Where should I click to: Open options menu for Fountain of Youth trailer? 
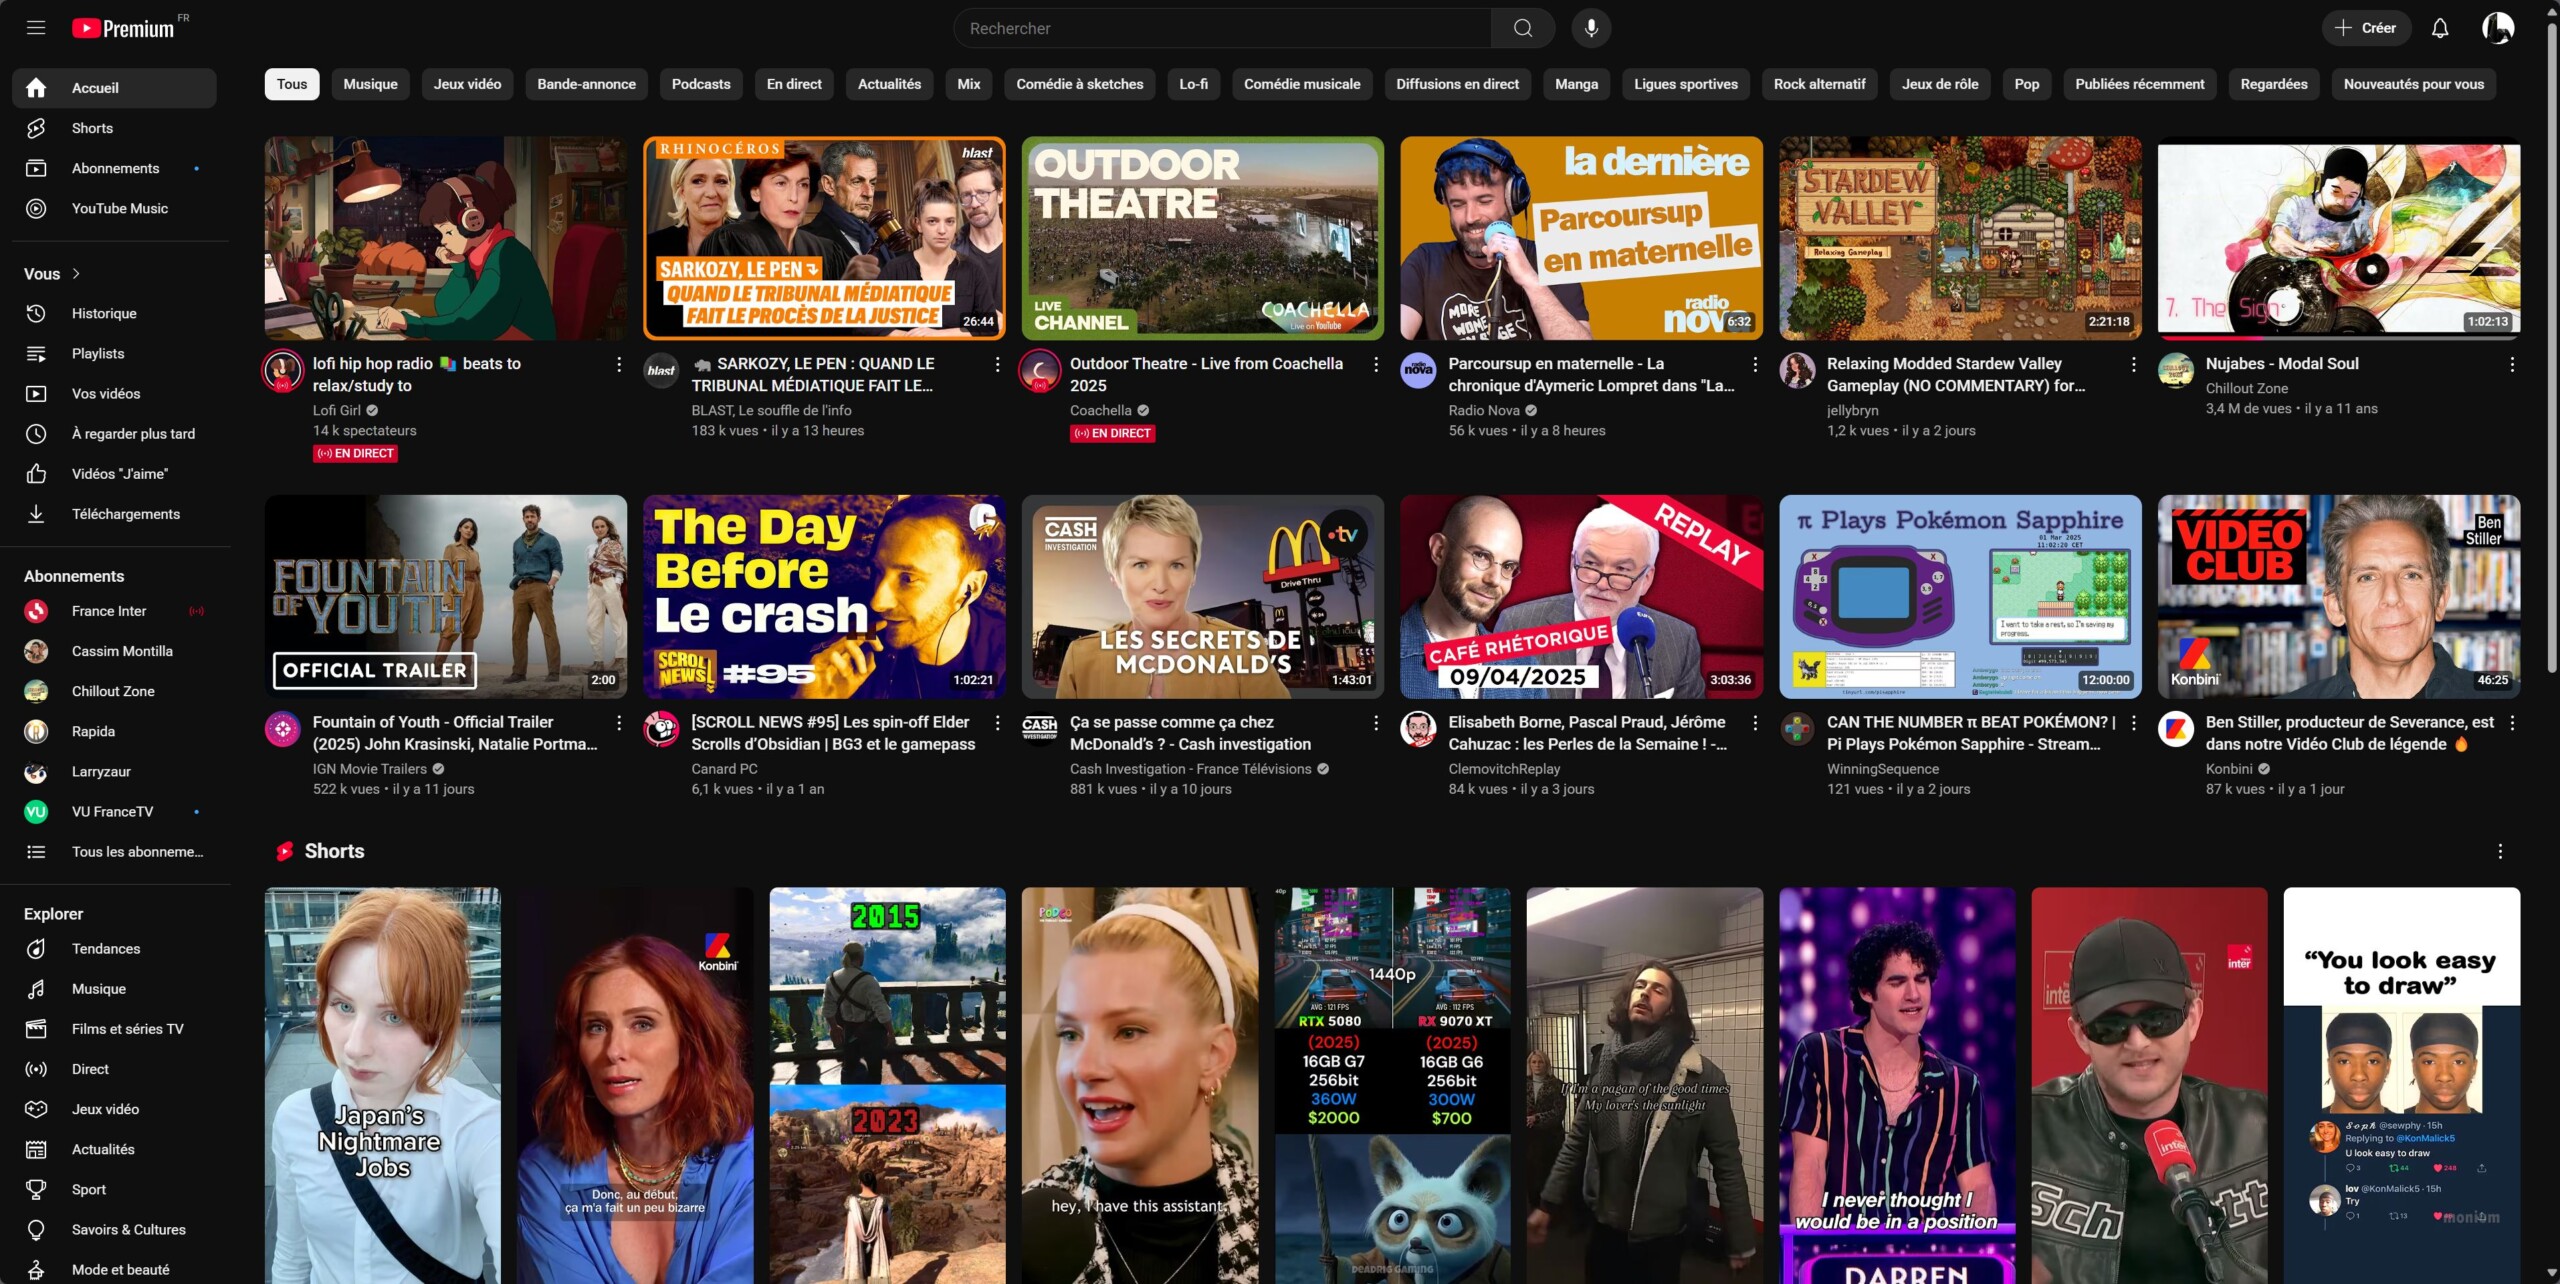tap(618, 723)
